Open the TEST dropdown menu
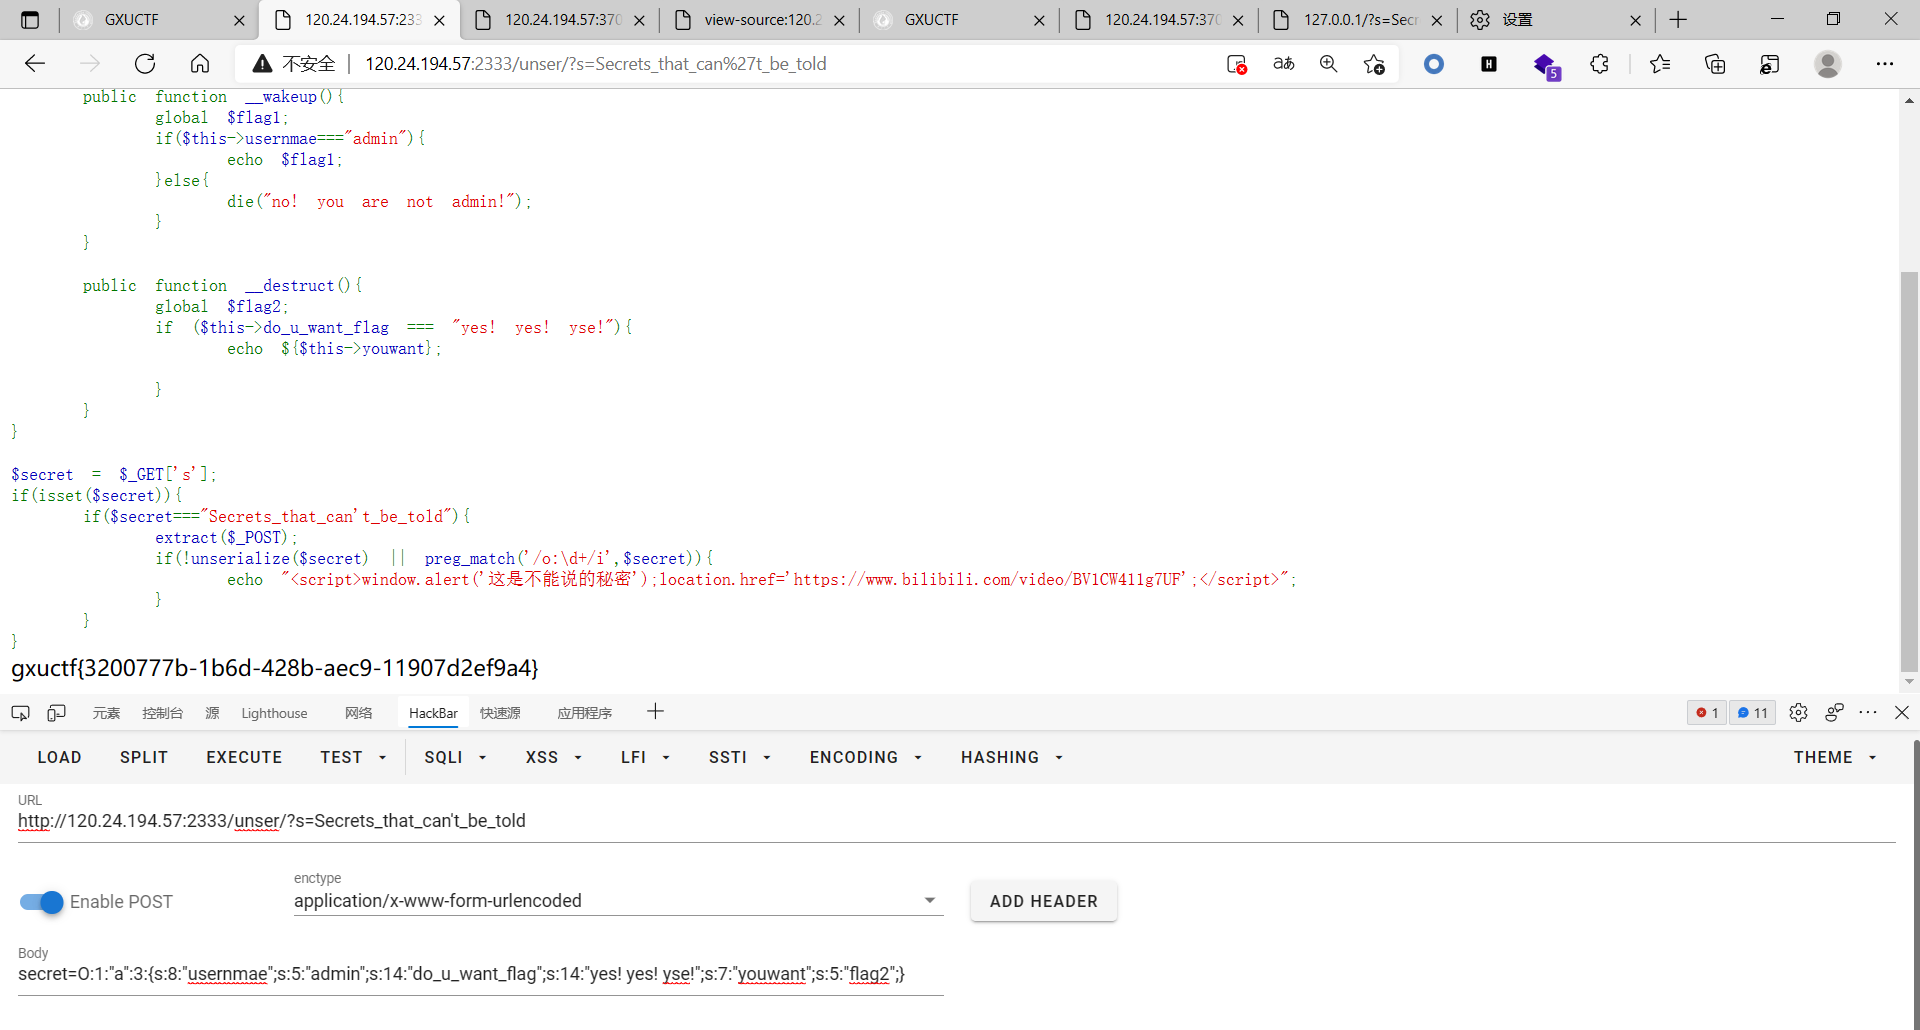Image resolution: width=1920 pixels, height=1030 pixels. pyautogui.click(x=353, y=758)
